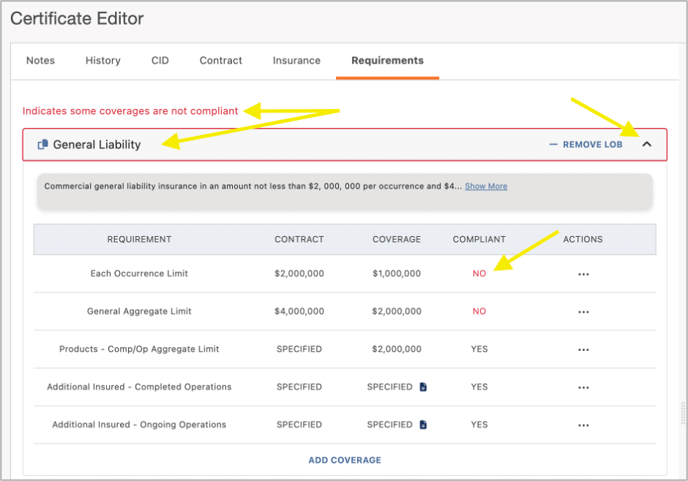
Task: Open actions menu for Ongoing Operations row
Action: pyautogui.click(x=583, y=425)
